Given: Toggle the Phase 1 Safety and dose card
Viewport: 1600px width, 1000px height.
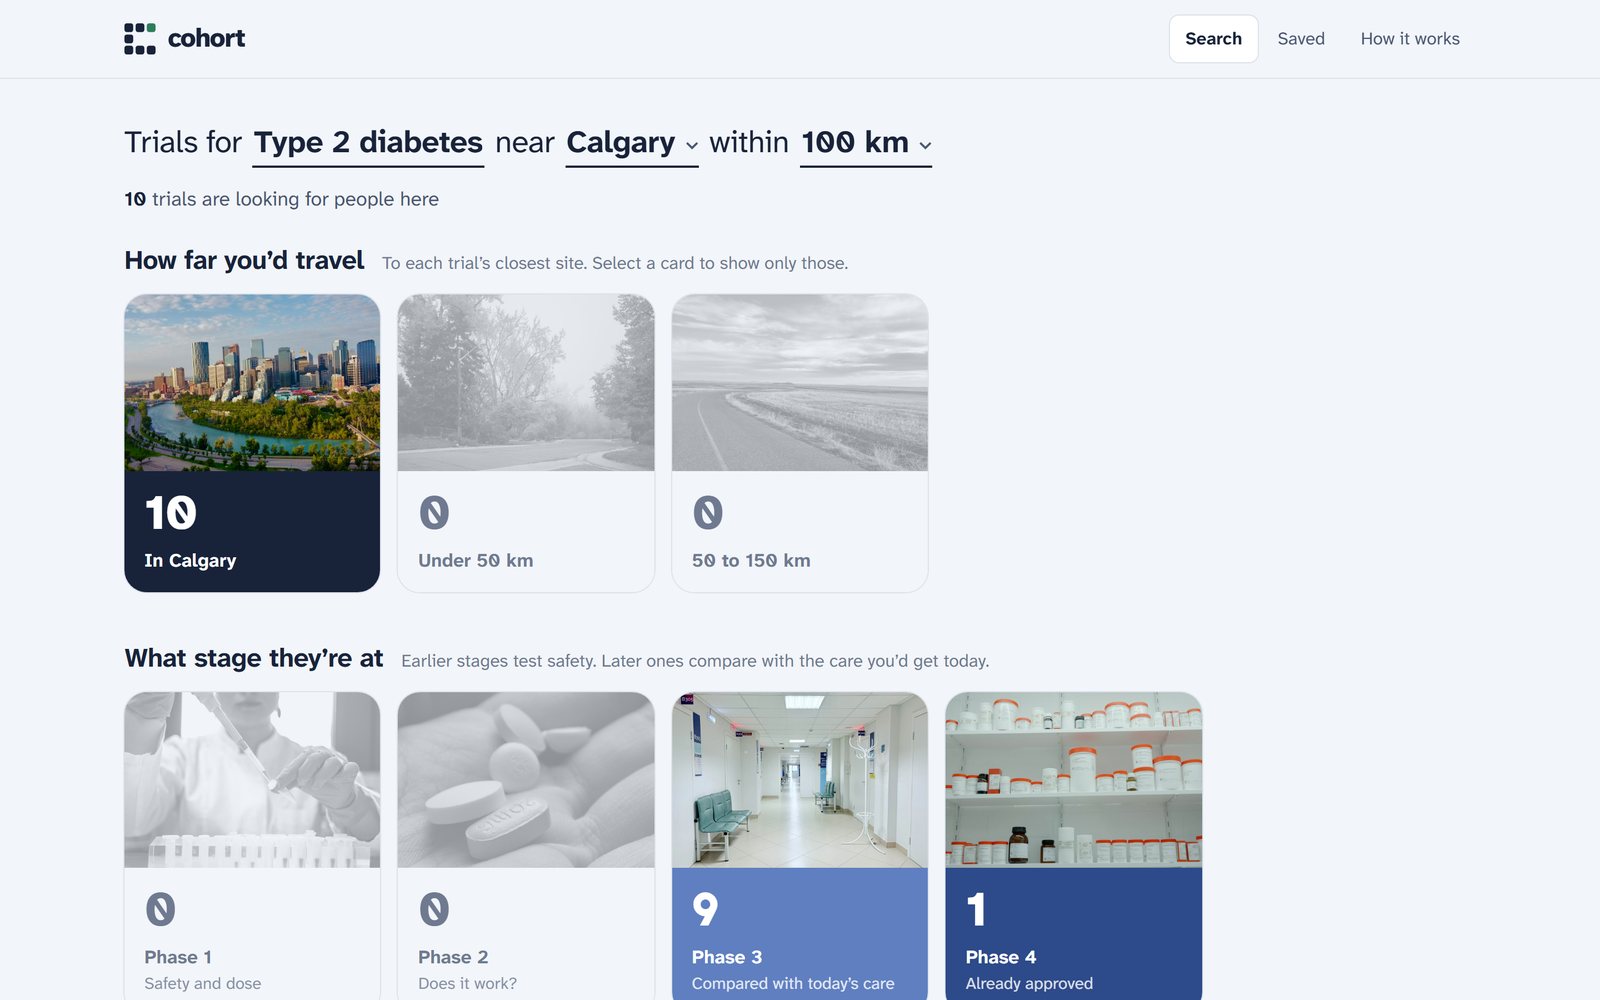Looking at the screenshot, I should [x=252, y=846].
